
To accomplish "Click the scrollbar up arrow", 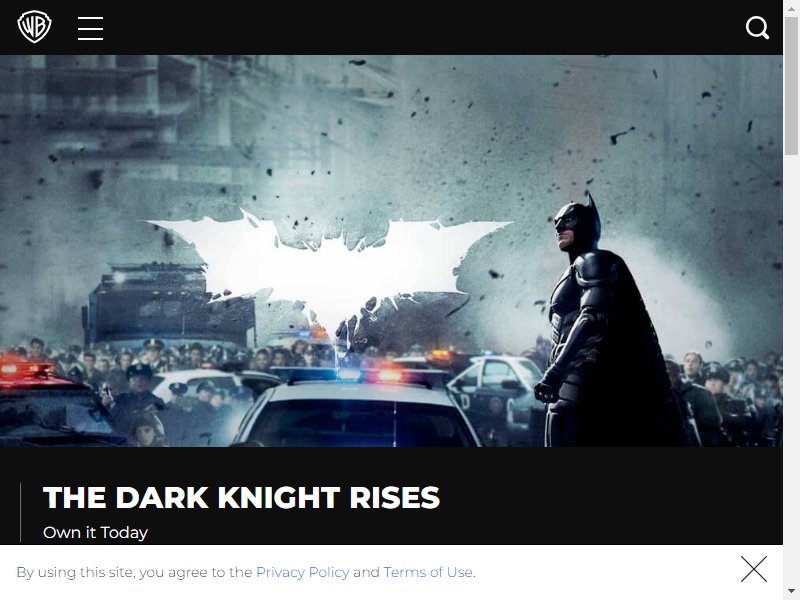I will coord(791,8).
